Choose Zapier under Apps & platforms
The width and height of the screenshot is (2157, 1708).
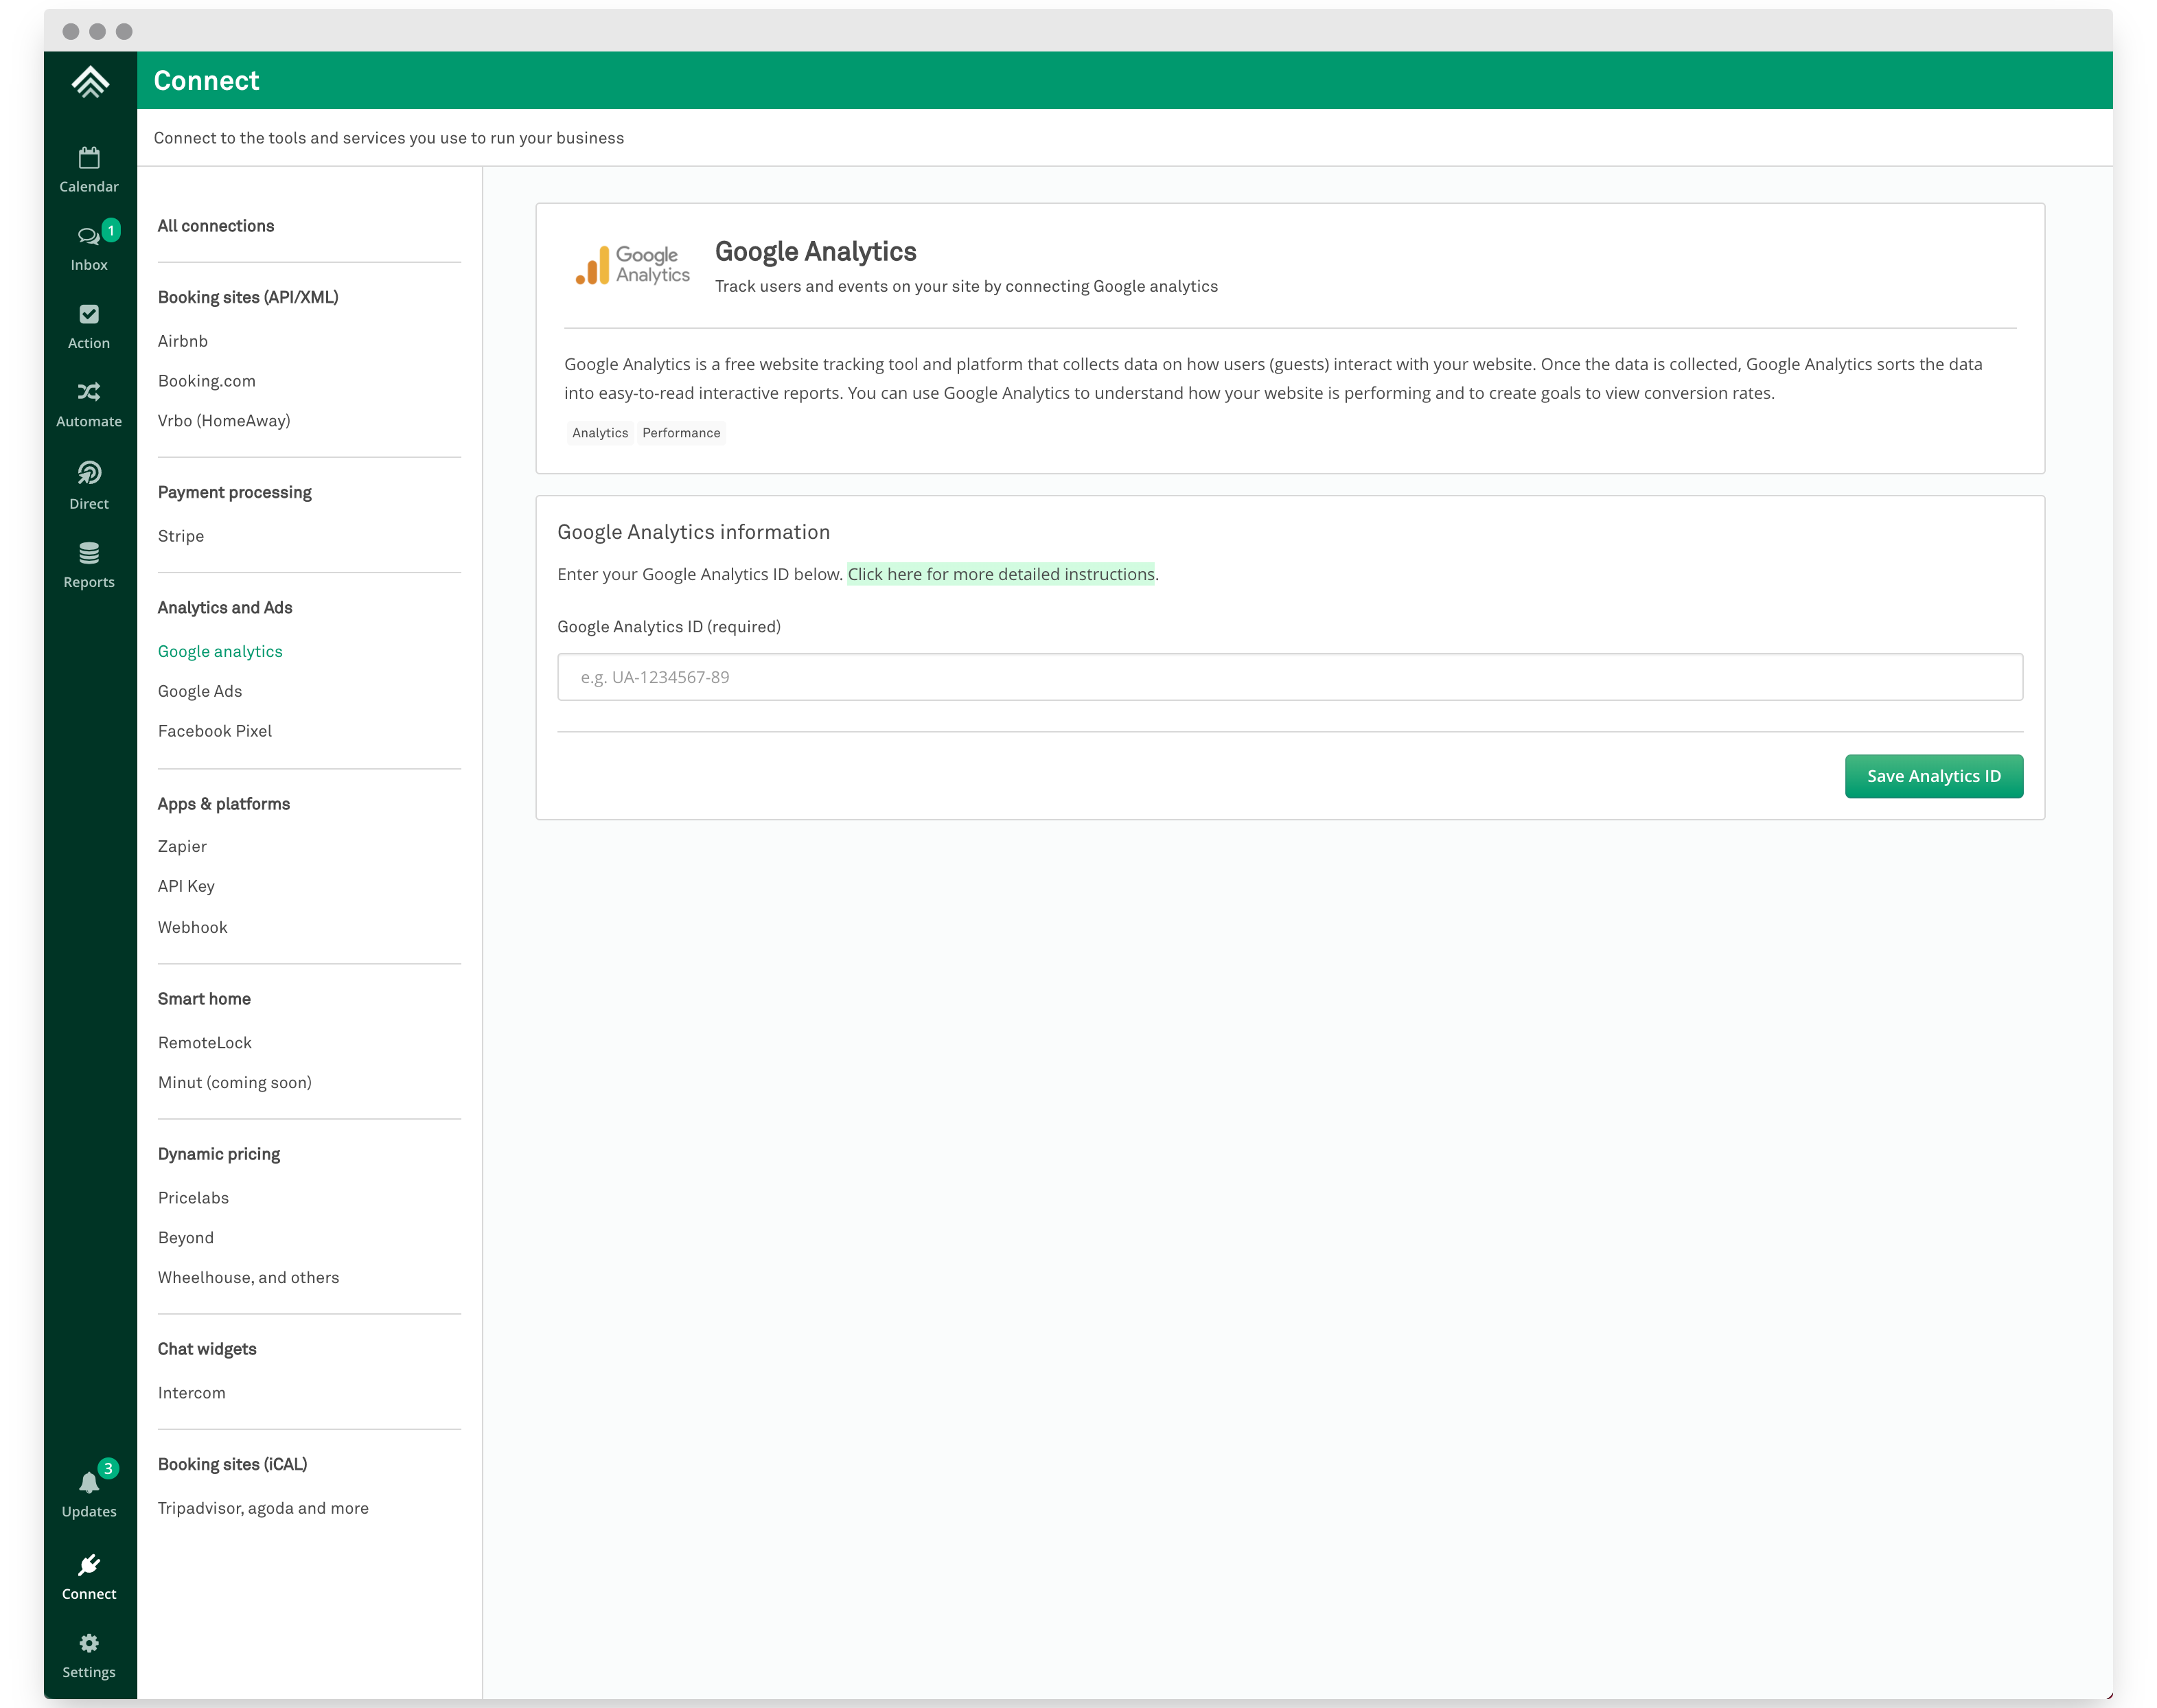coord(182,846)
